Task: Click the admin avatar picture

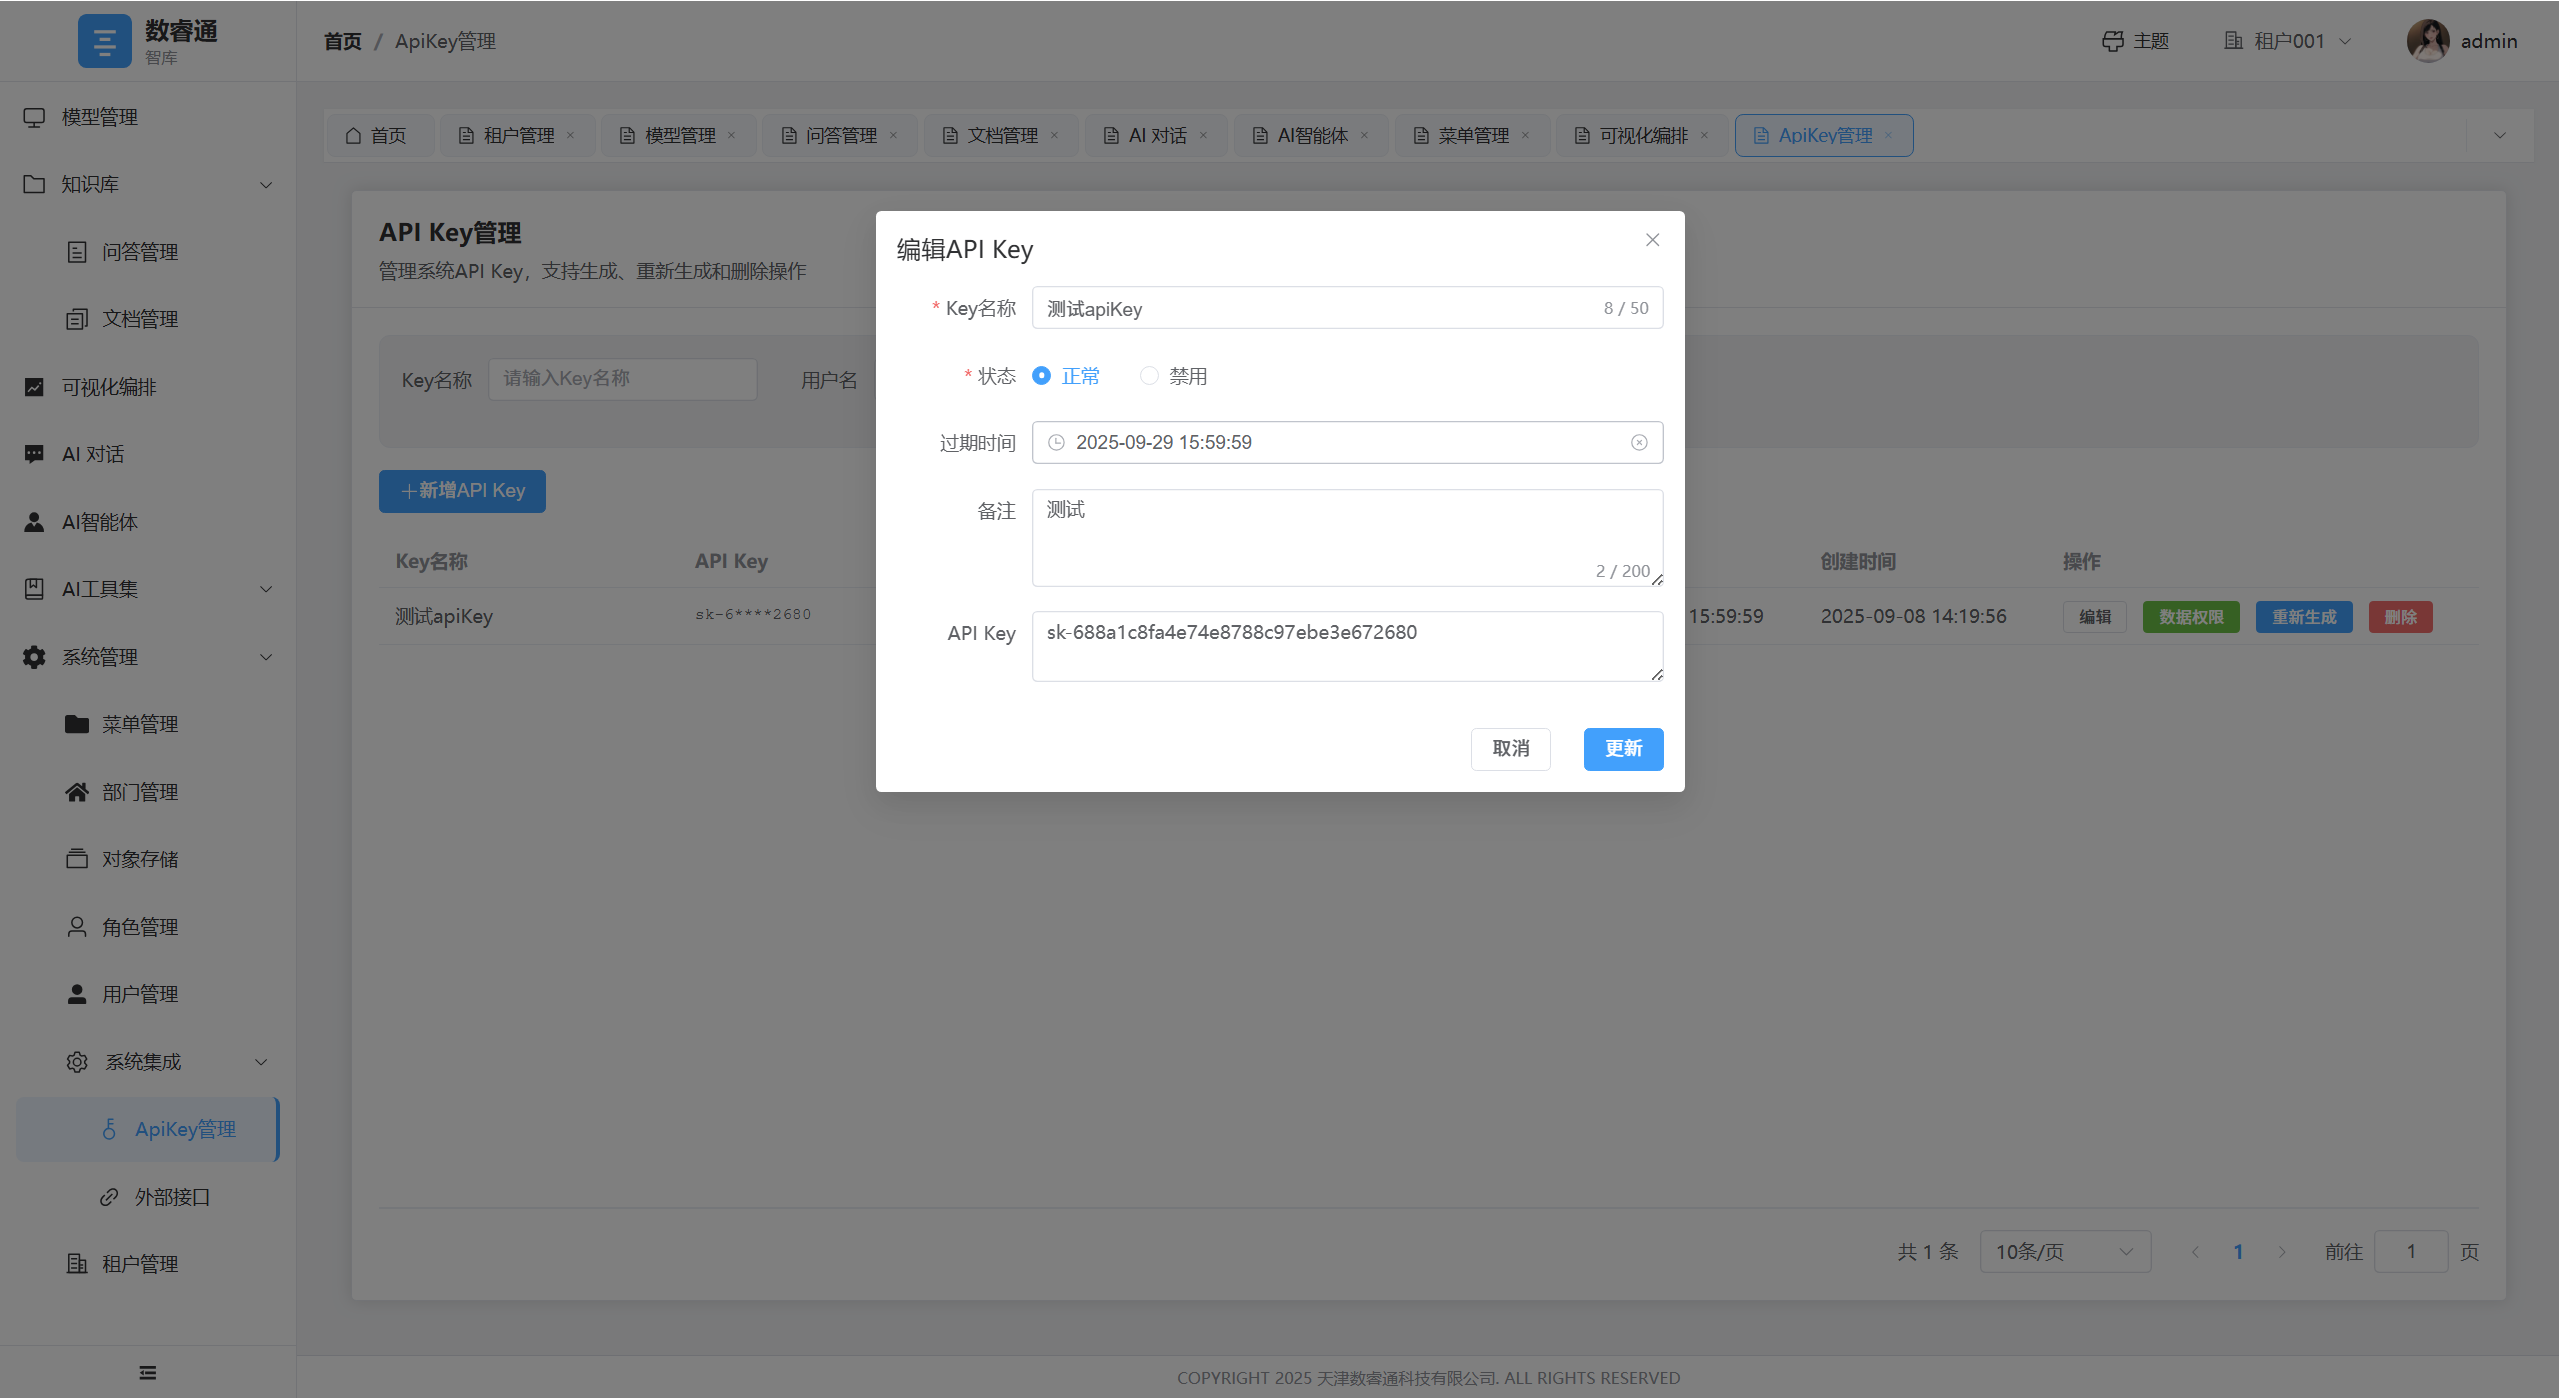Action: click(2427, 41)
